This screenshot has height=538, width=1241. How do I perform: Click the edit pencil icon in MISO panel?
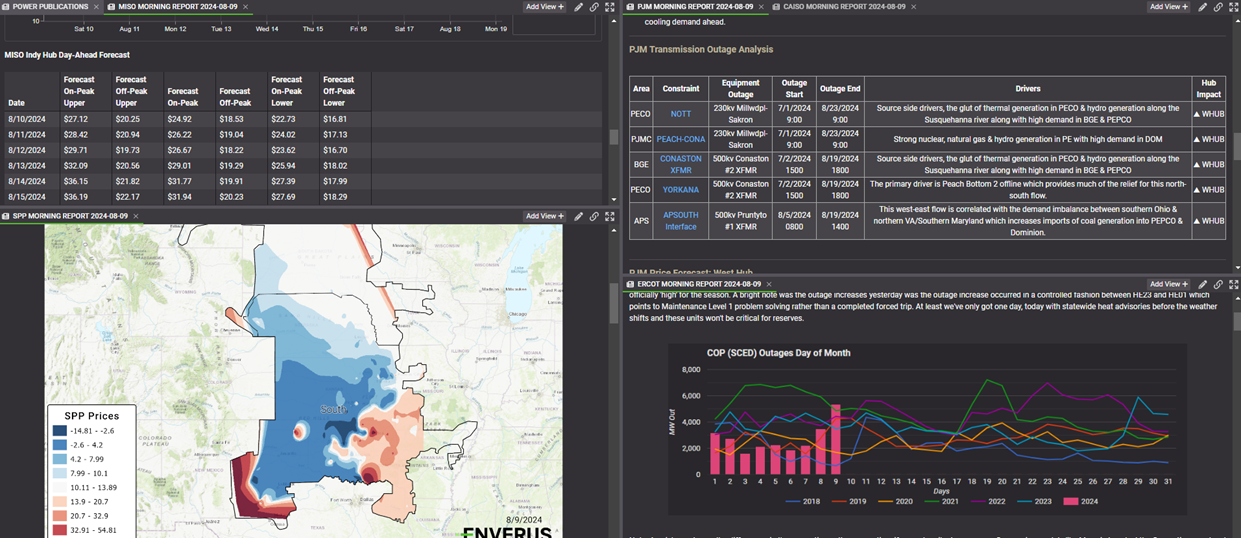(x=579, y=7)
